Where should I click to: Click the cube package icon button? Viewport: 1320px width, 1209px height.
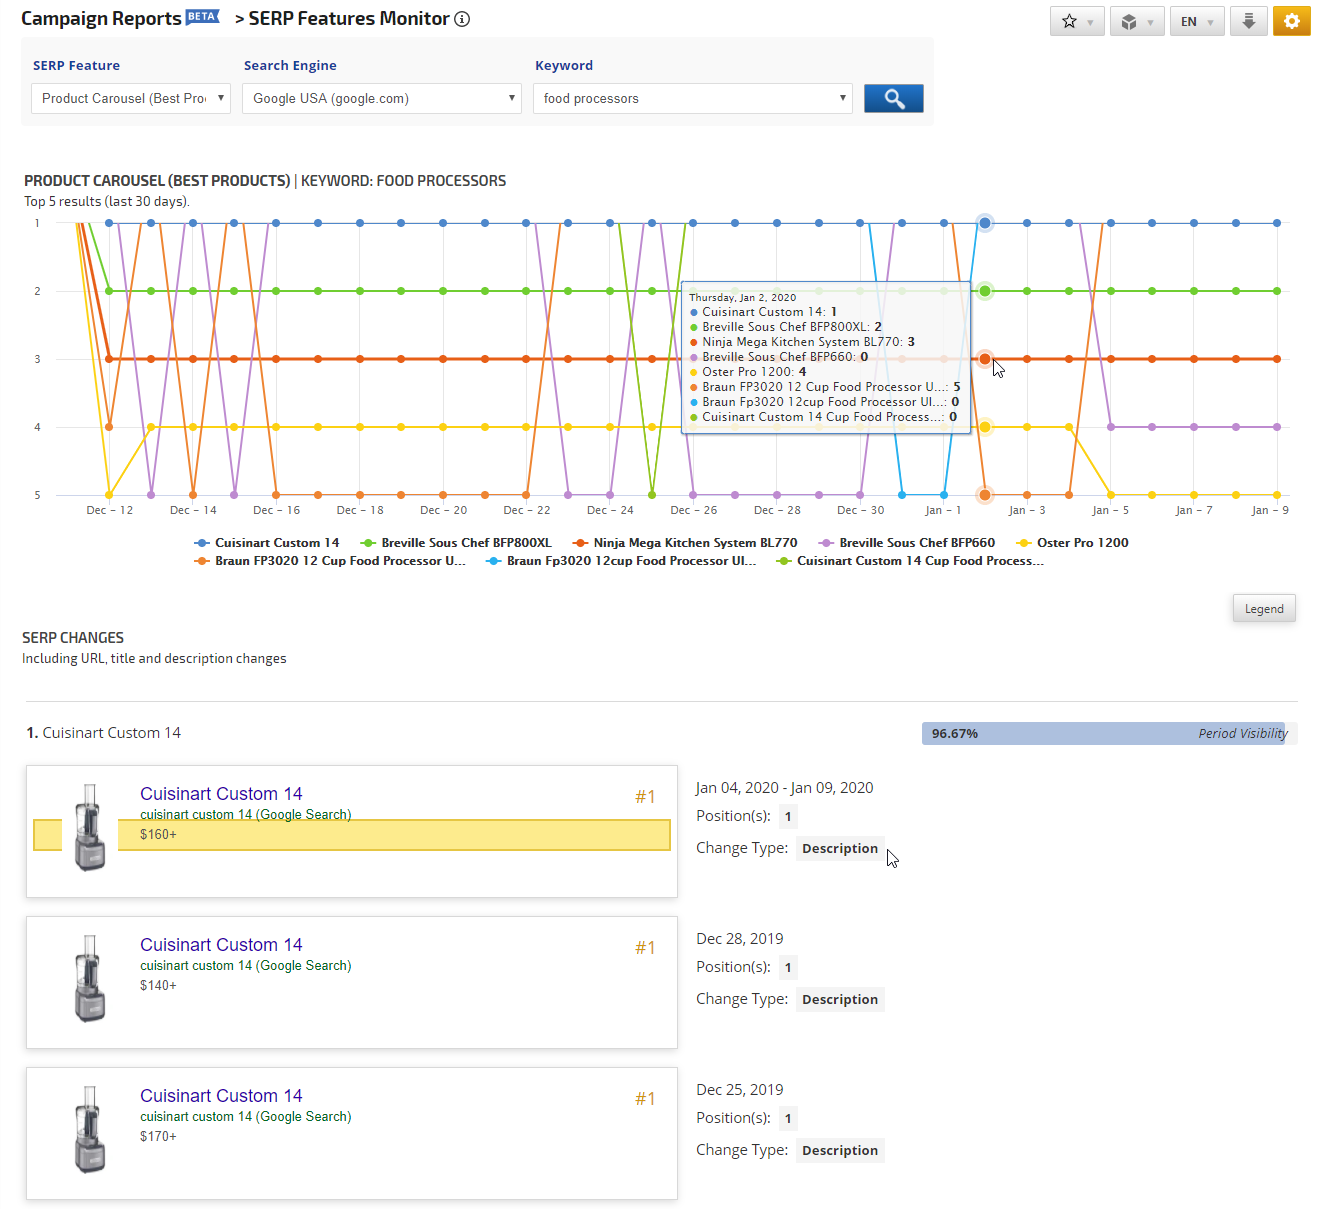1135,21
